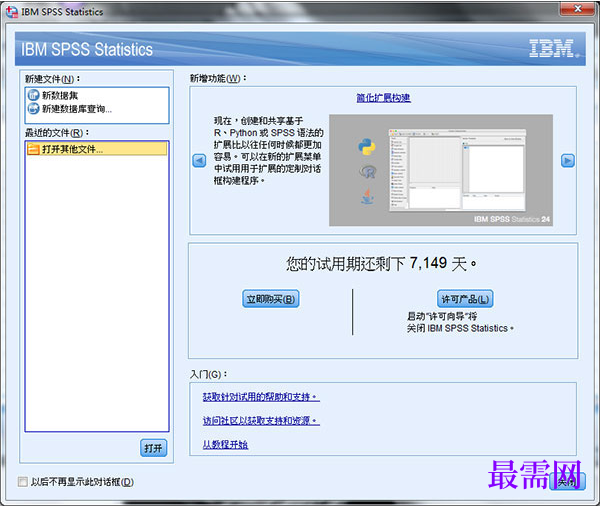Open the 从教程开始 tutorial link
Screen dimensions: 600x506
click(225, 444)
